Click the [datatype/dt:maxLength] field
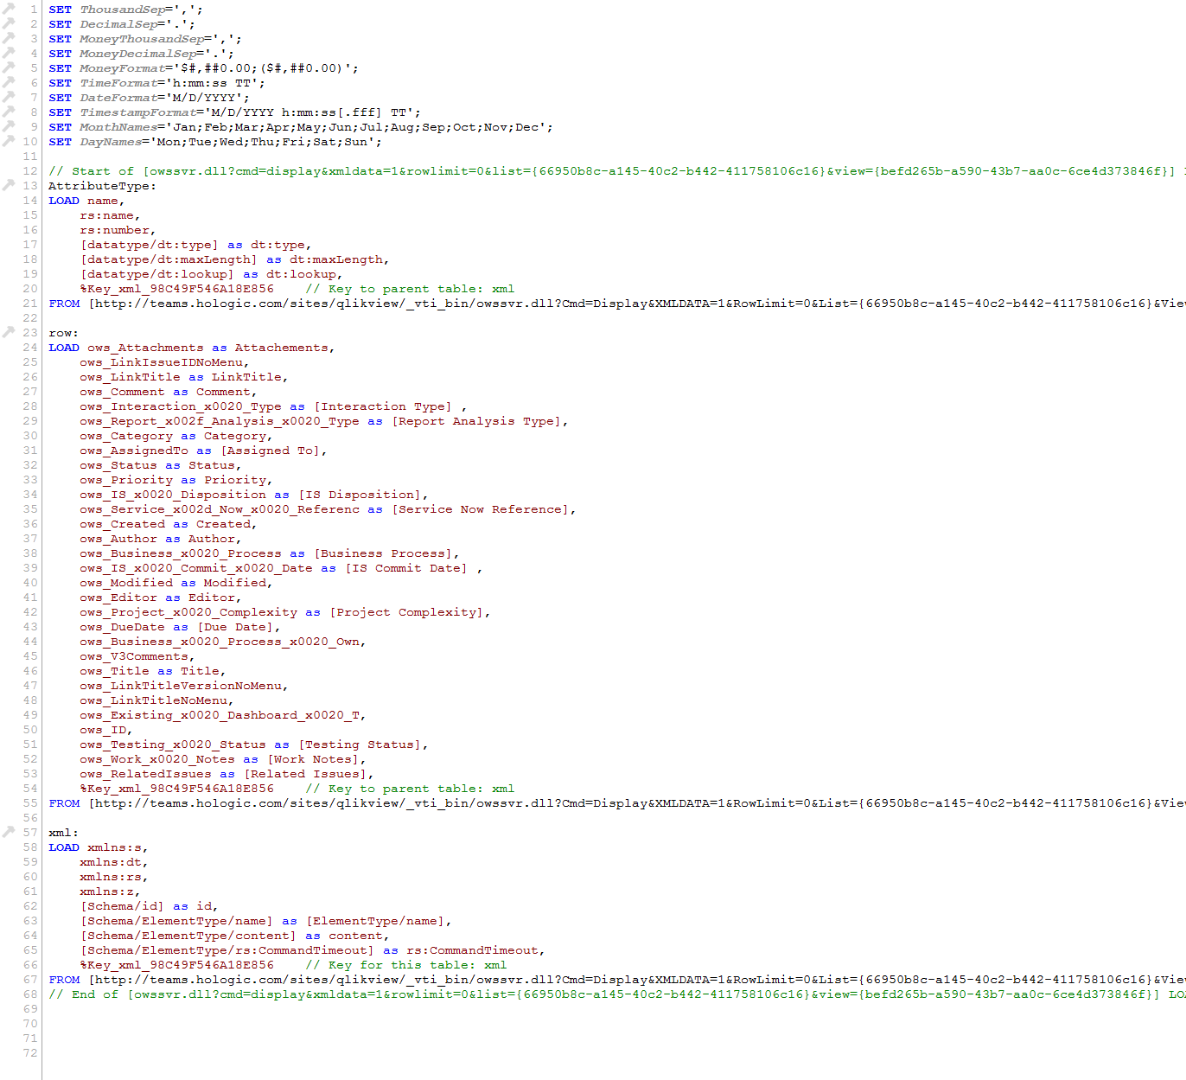The height and width of the screenshot is (1080, 1186). tap(169, 259)
